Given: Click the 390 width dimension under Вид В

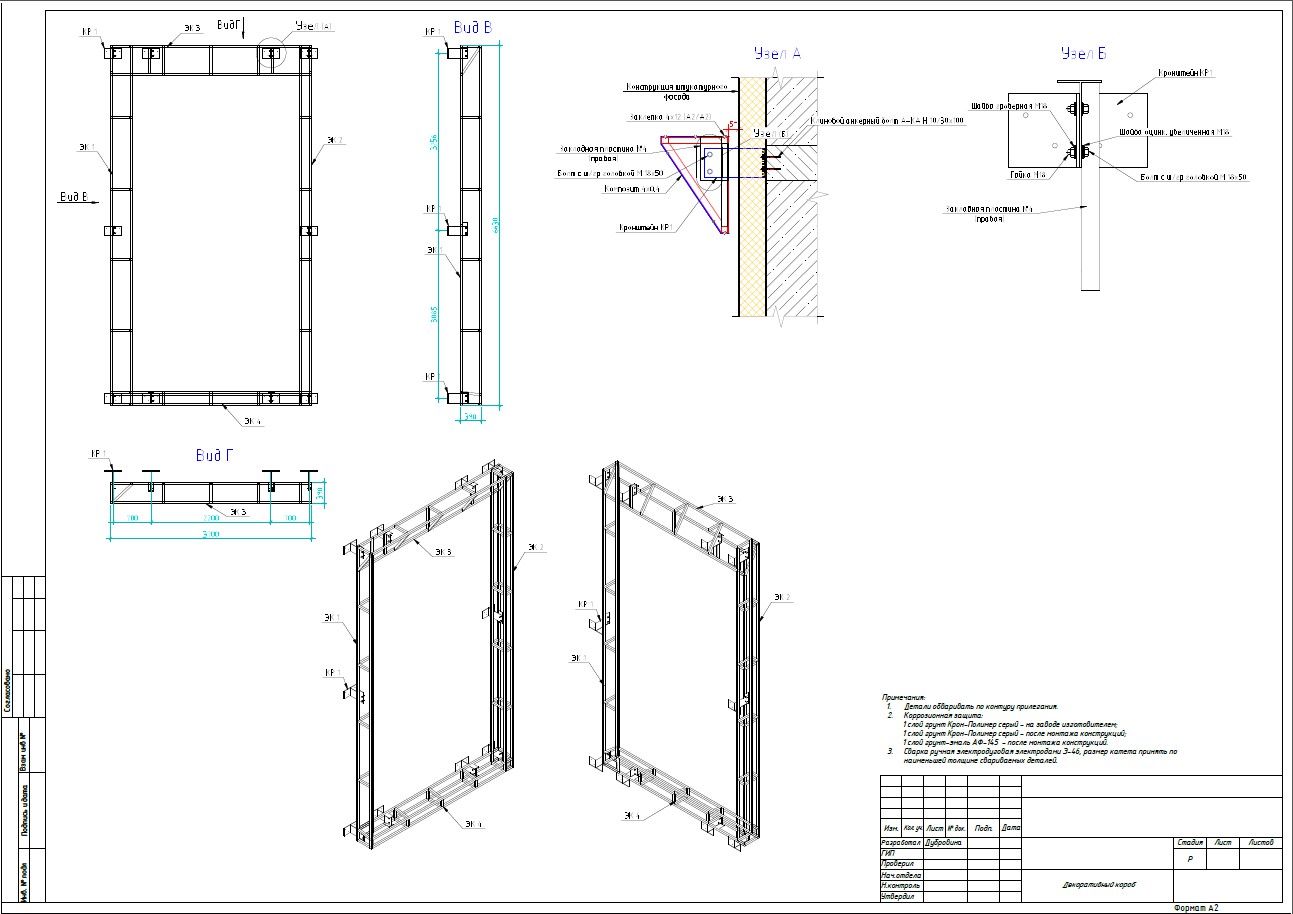Looking at the screenshot, I should click(x=471, y=416).
